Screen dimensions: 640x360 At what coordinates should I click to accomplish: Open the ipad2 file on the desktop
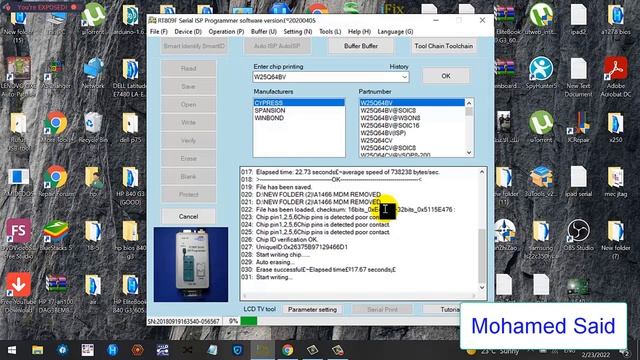pos(578,20)
